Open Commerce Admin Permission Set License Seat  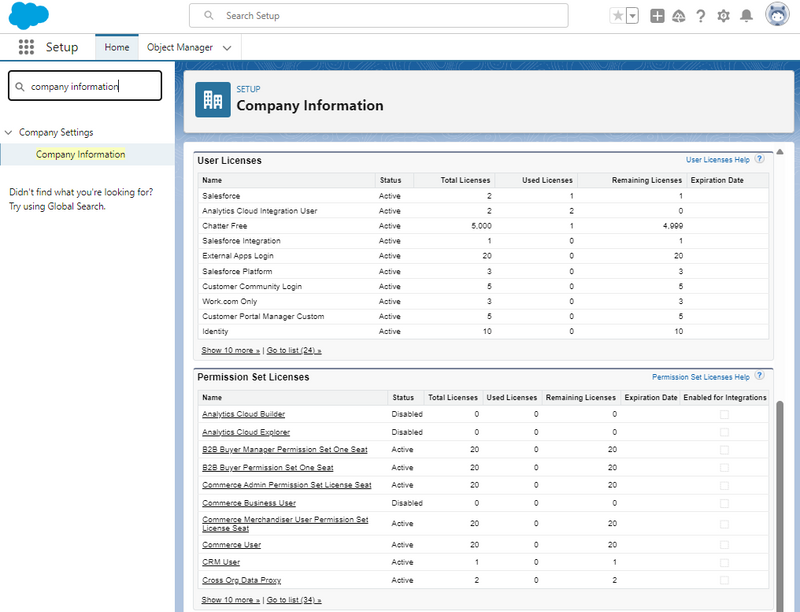tap(287, 485)
